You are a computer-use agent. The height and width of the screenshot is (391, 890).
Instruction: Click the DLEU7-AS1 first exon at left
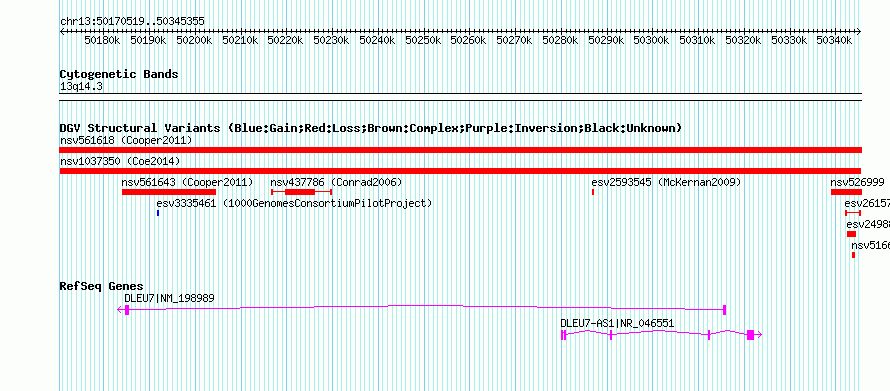coord(563,335)
